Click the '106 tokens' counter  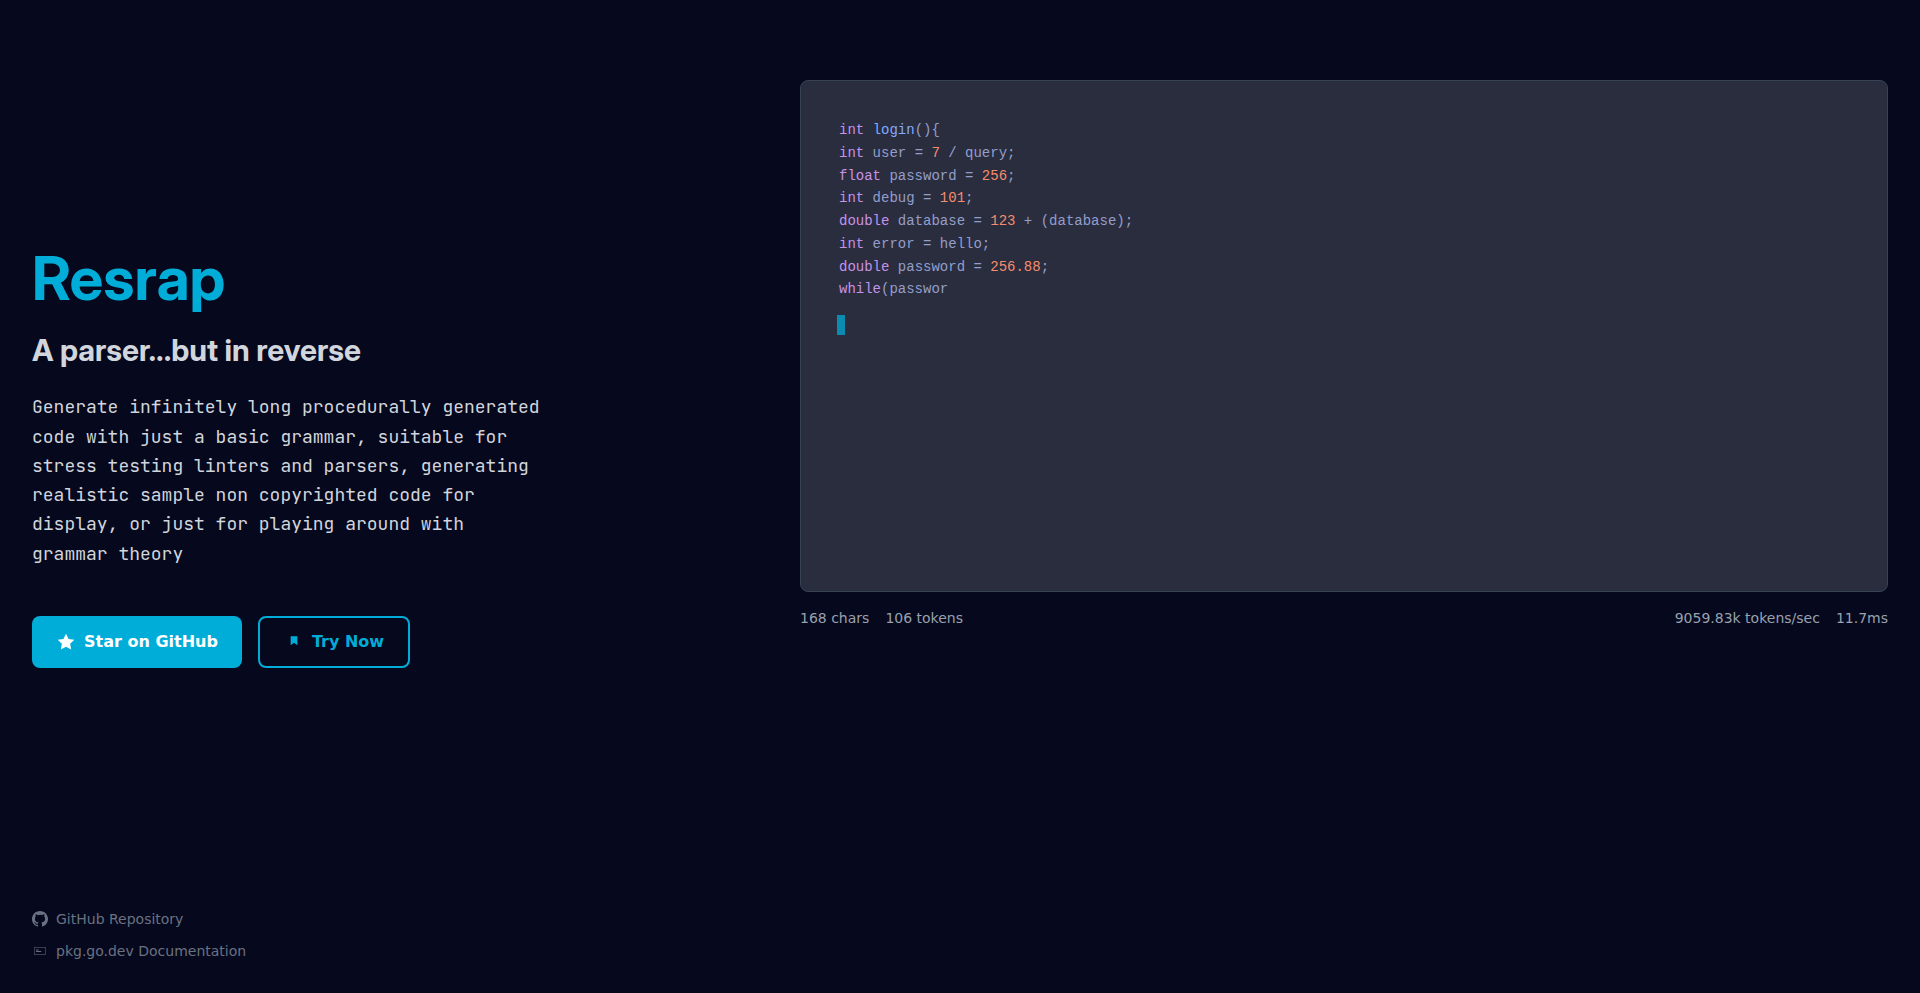tap(924, 618)
